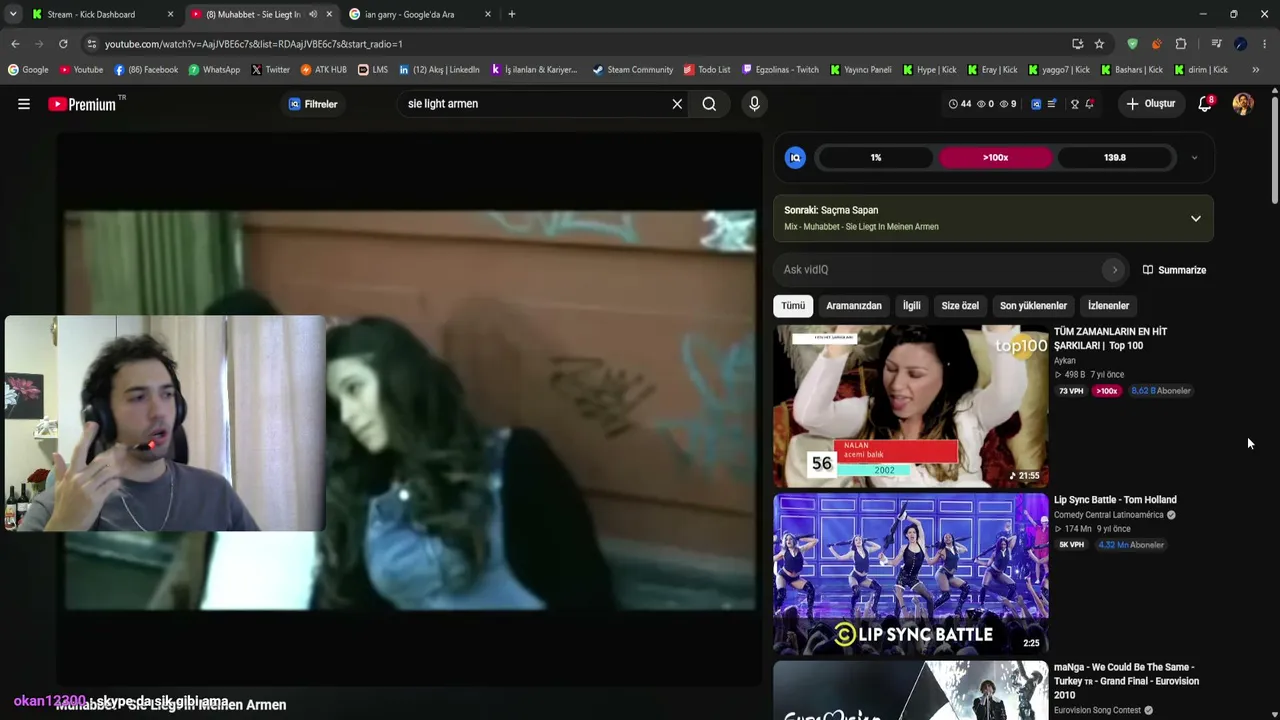Open the ATK HUB bookmark
Image resolution: width=1280 pixels, height=720 pixels.
(324, 70)
